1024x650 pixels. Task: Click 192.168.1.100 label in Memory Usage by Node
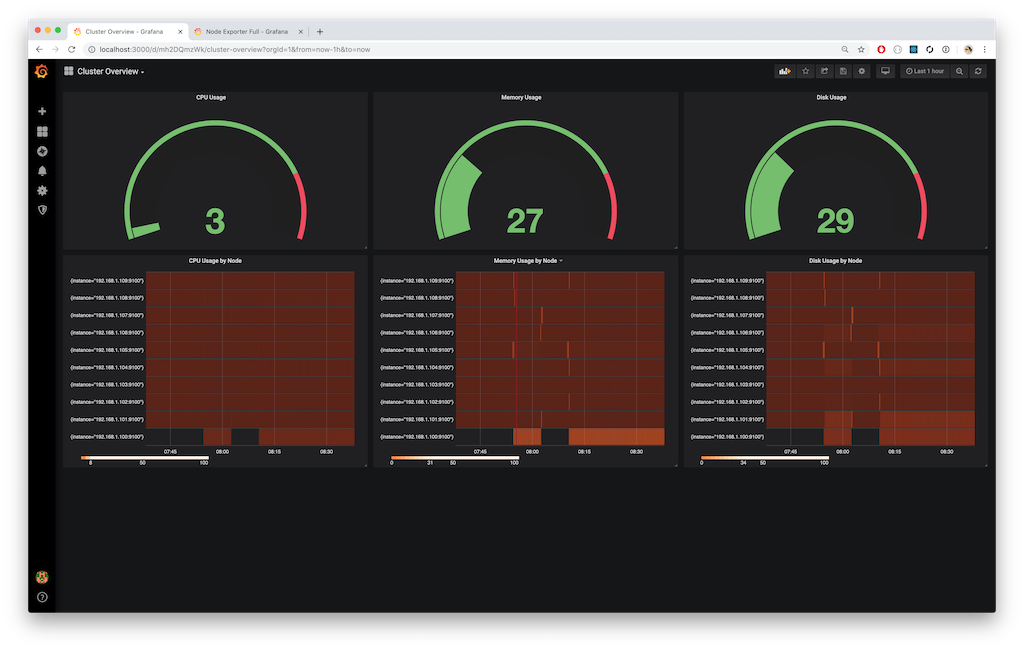coord(417,437)
